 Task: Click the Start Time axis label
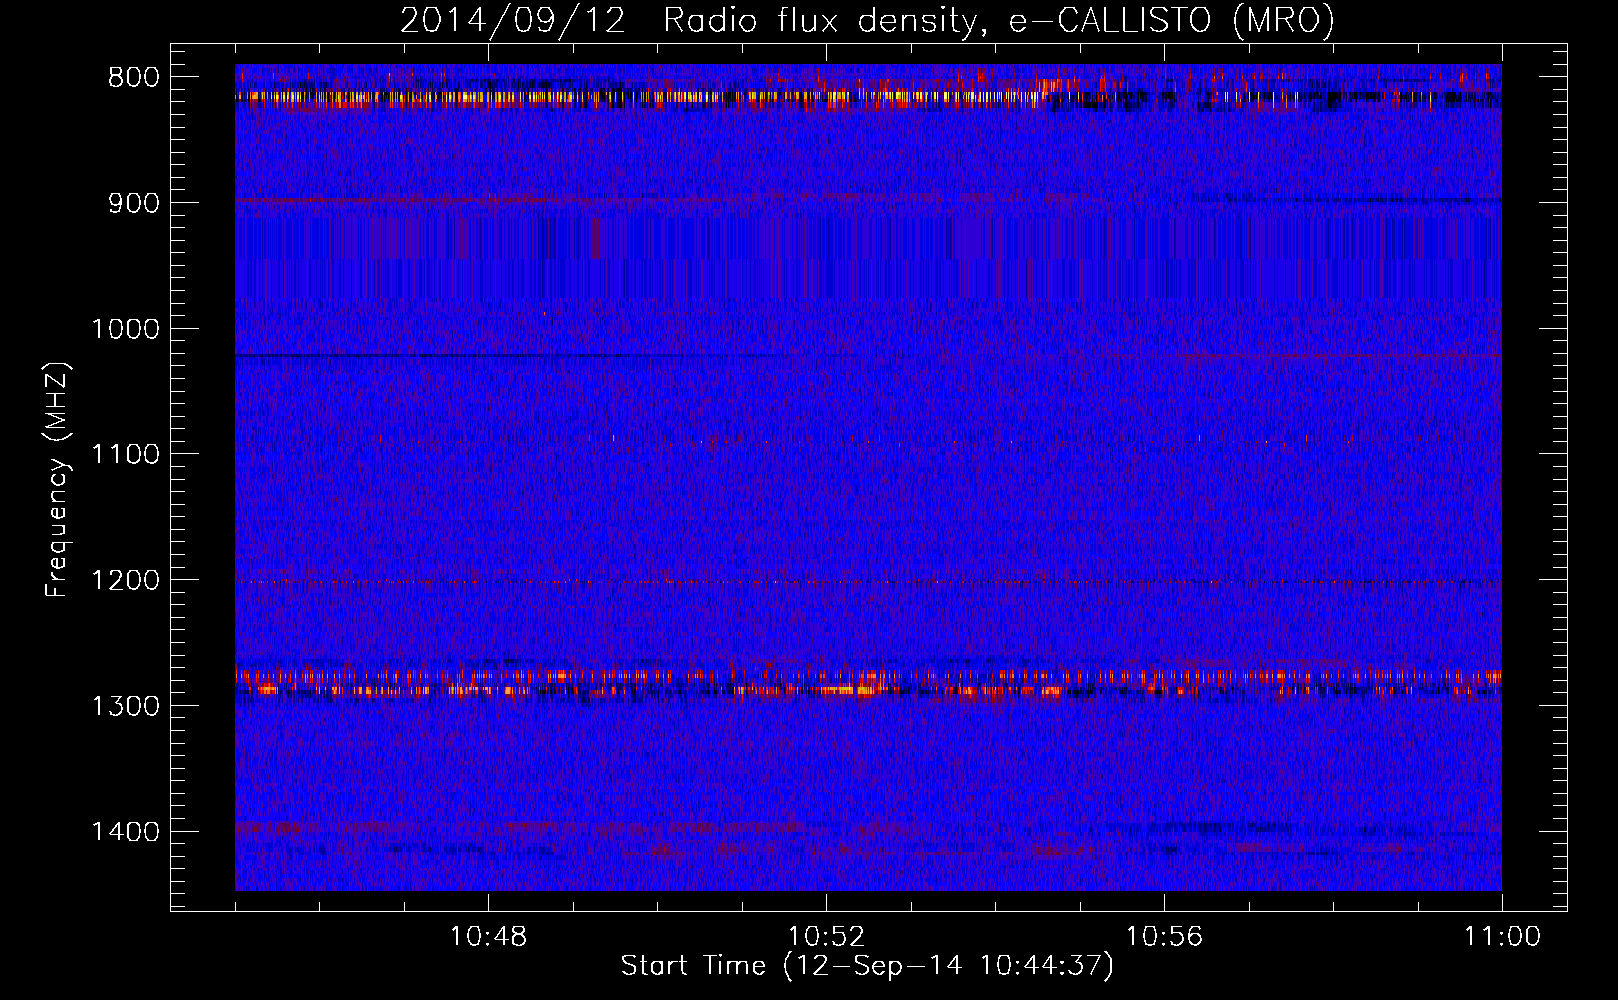pyautogui.click(x=867, y=966)
